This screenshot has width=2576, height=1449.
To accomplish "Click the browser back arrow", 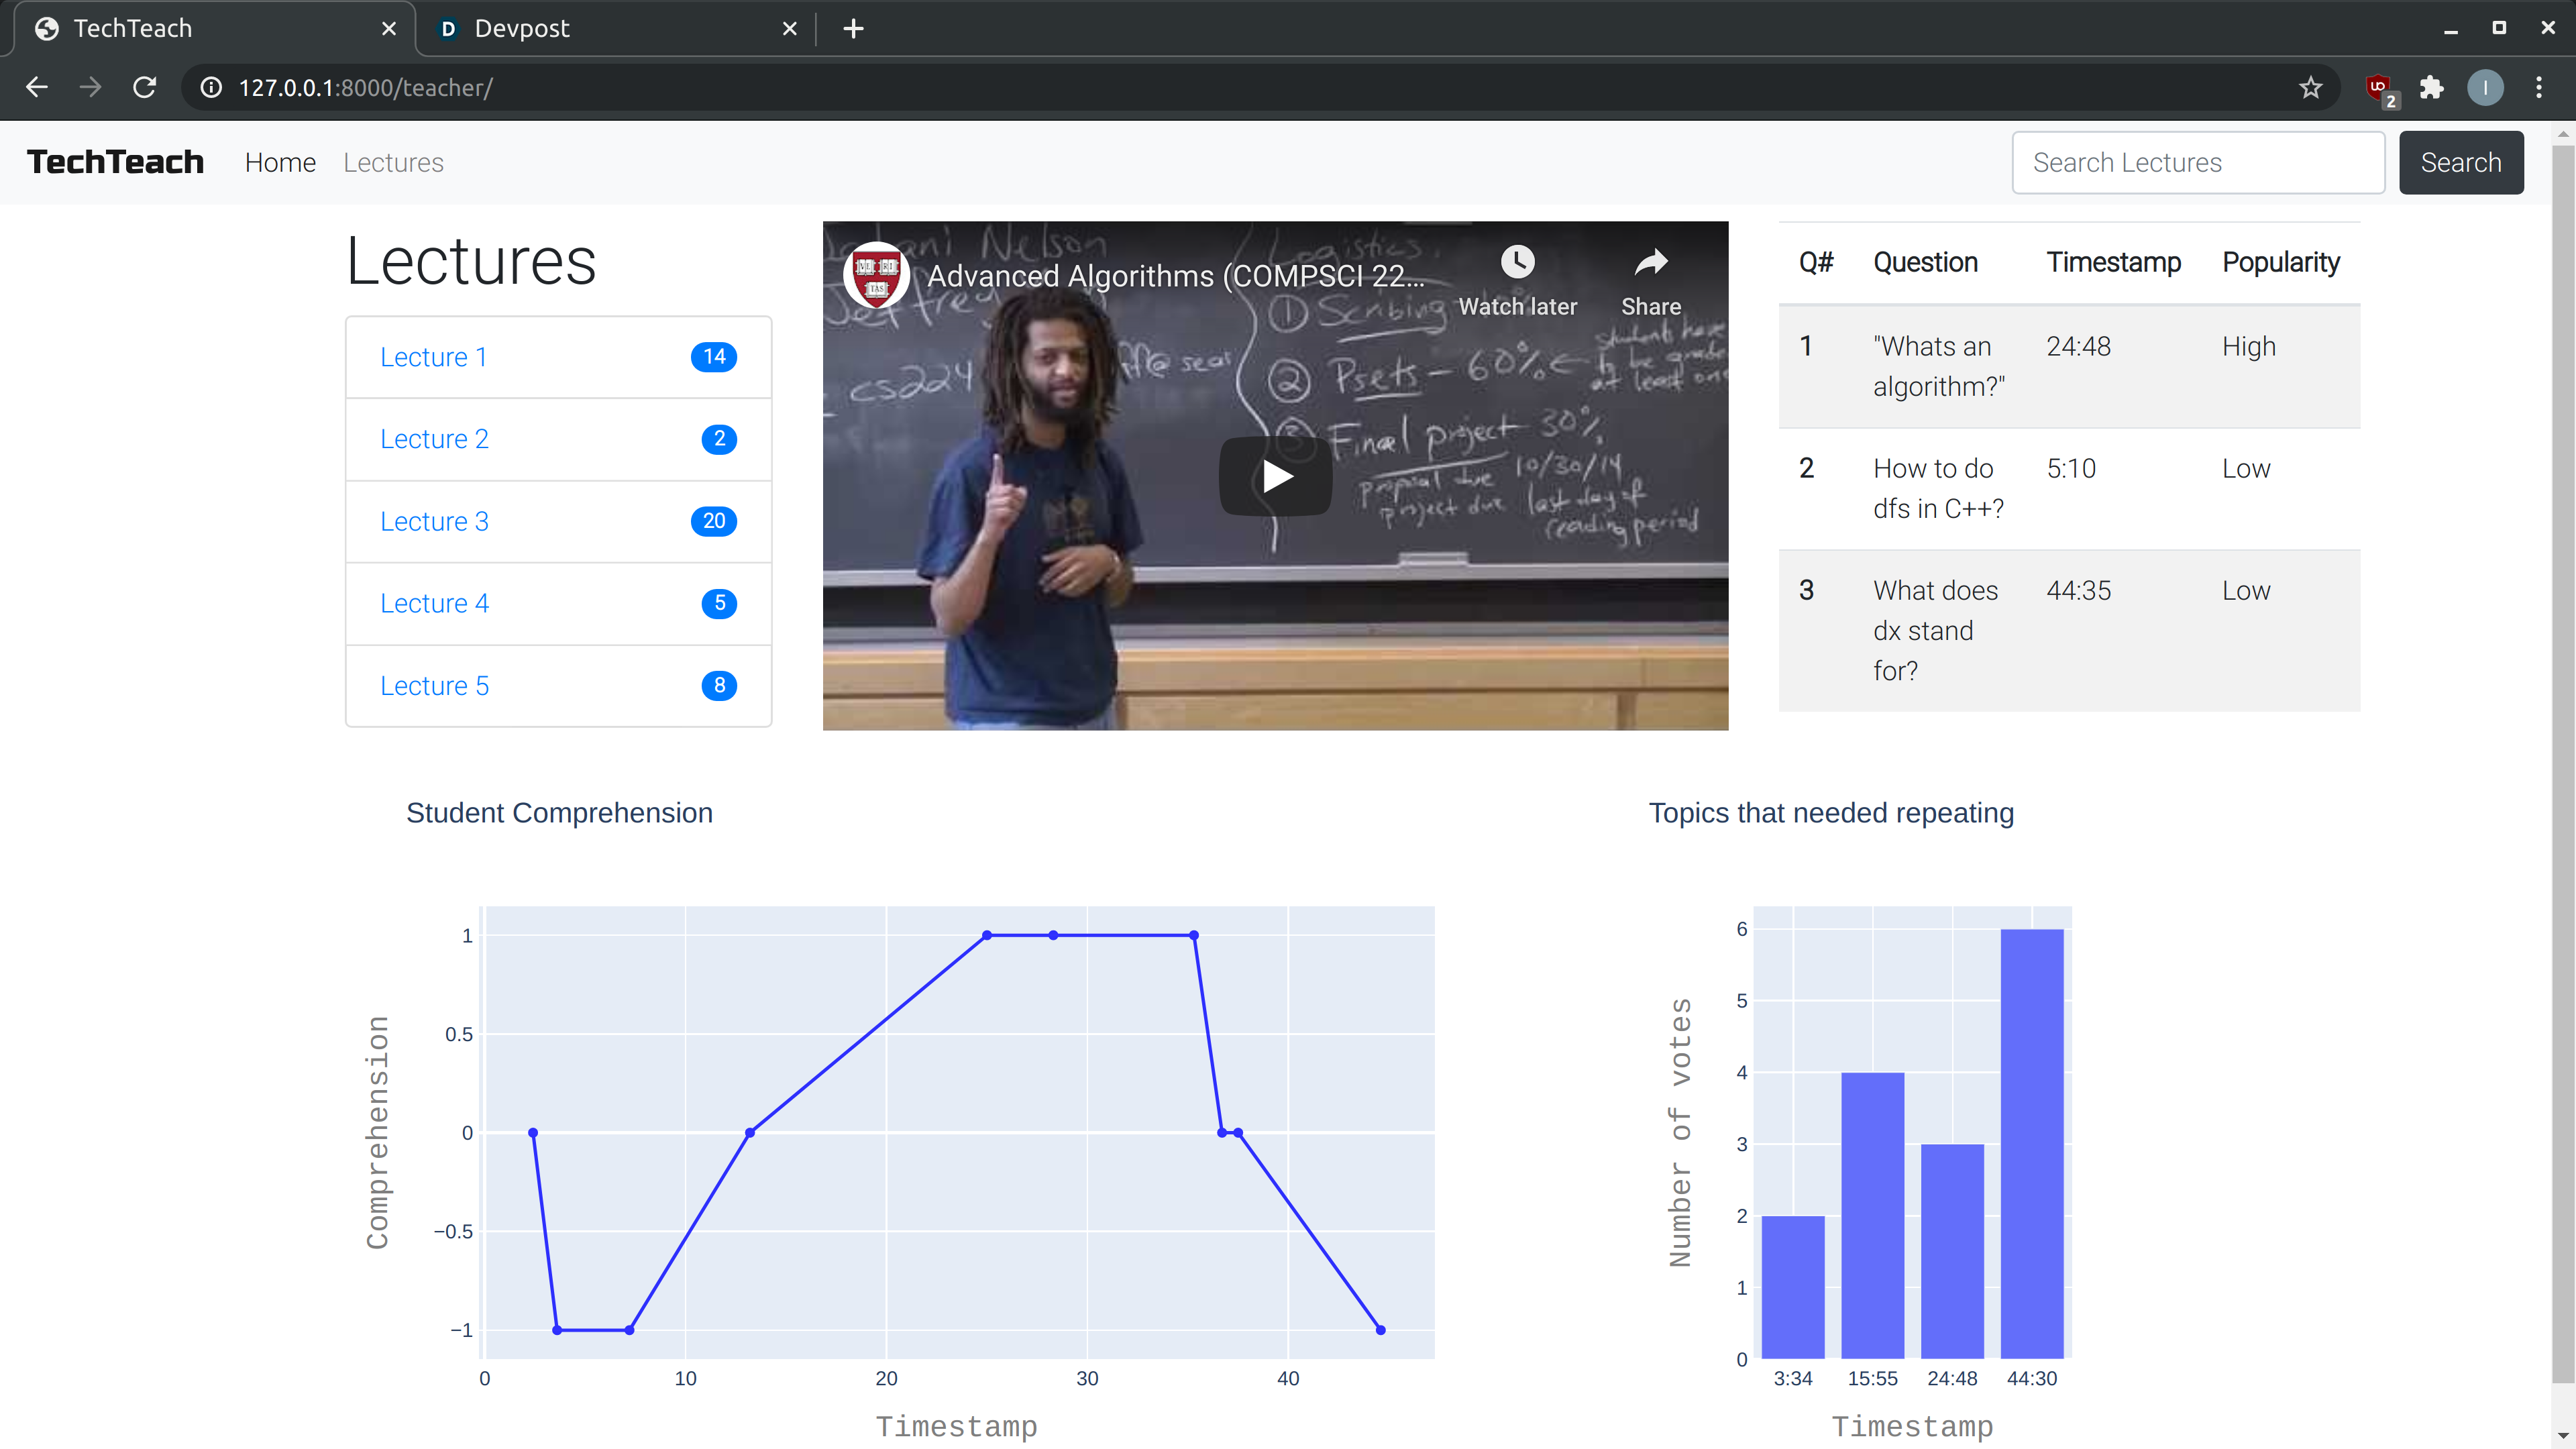I will (37, 88).
